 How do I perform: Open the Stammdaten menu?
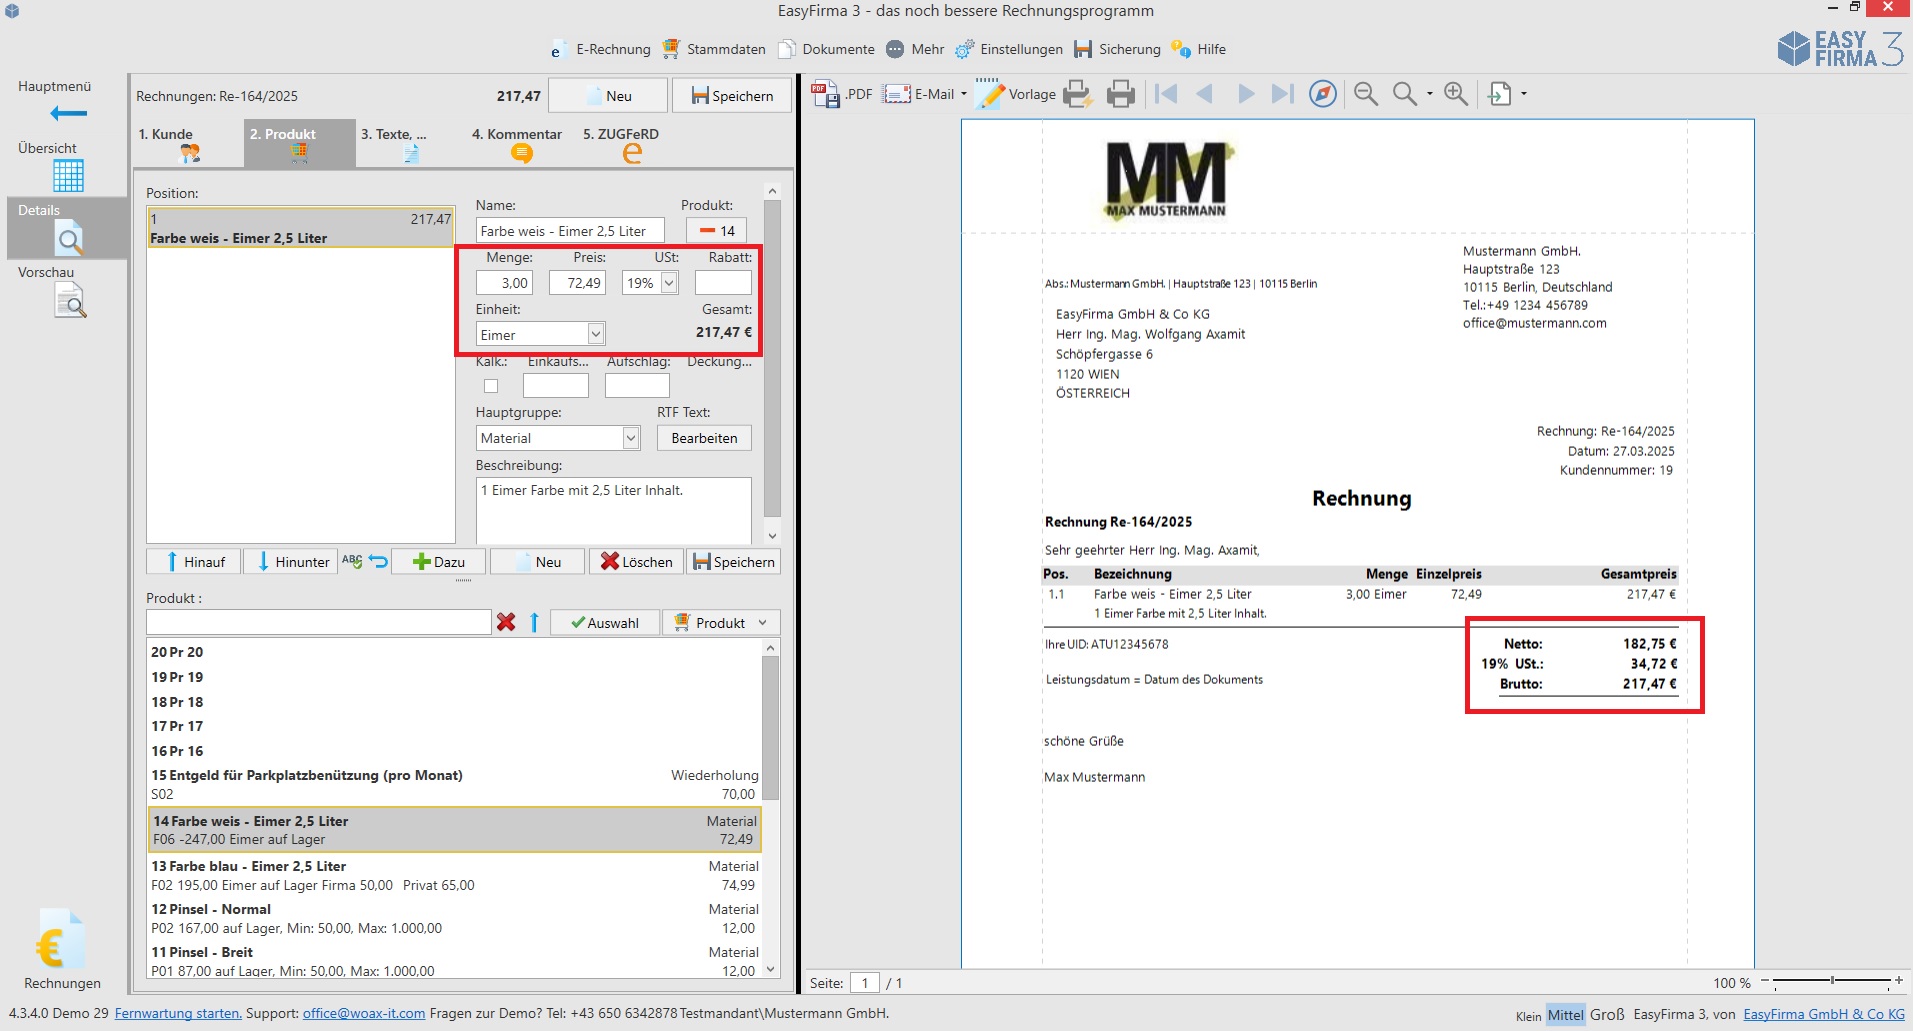pos(714,49)
